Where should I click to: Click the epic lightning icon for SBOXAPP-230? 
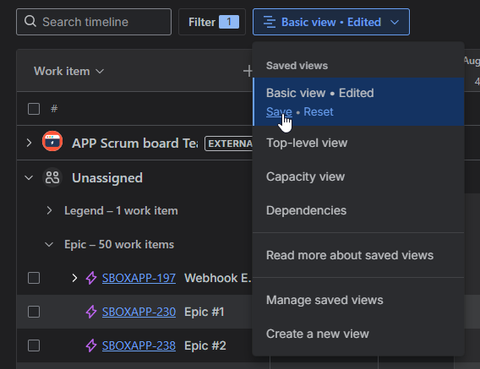(91, 312)
